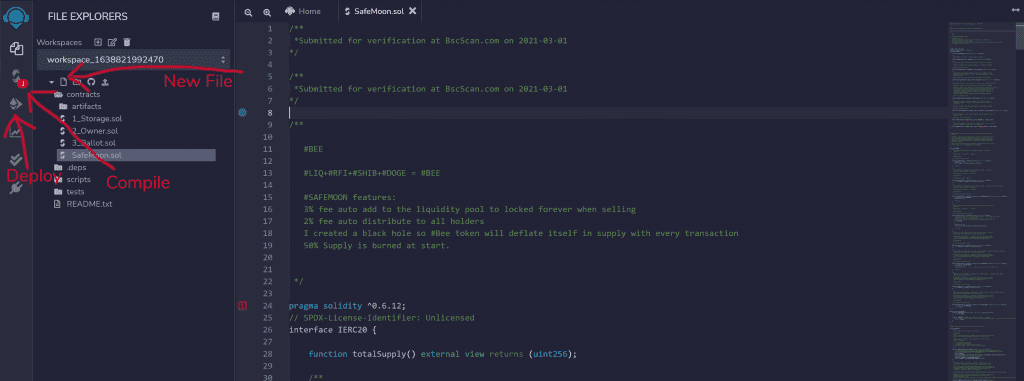The width and height of the screenshot is (1024, 381).
Task: Upload a local file to workspace
Action: (x=104, y=82)
